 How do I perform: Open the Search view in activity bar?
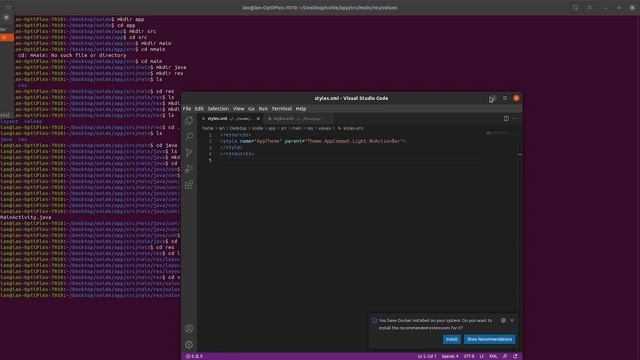(189, 136)
